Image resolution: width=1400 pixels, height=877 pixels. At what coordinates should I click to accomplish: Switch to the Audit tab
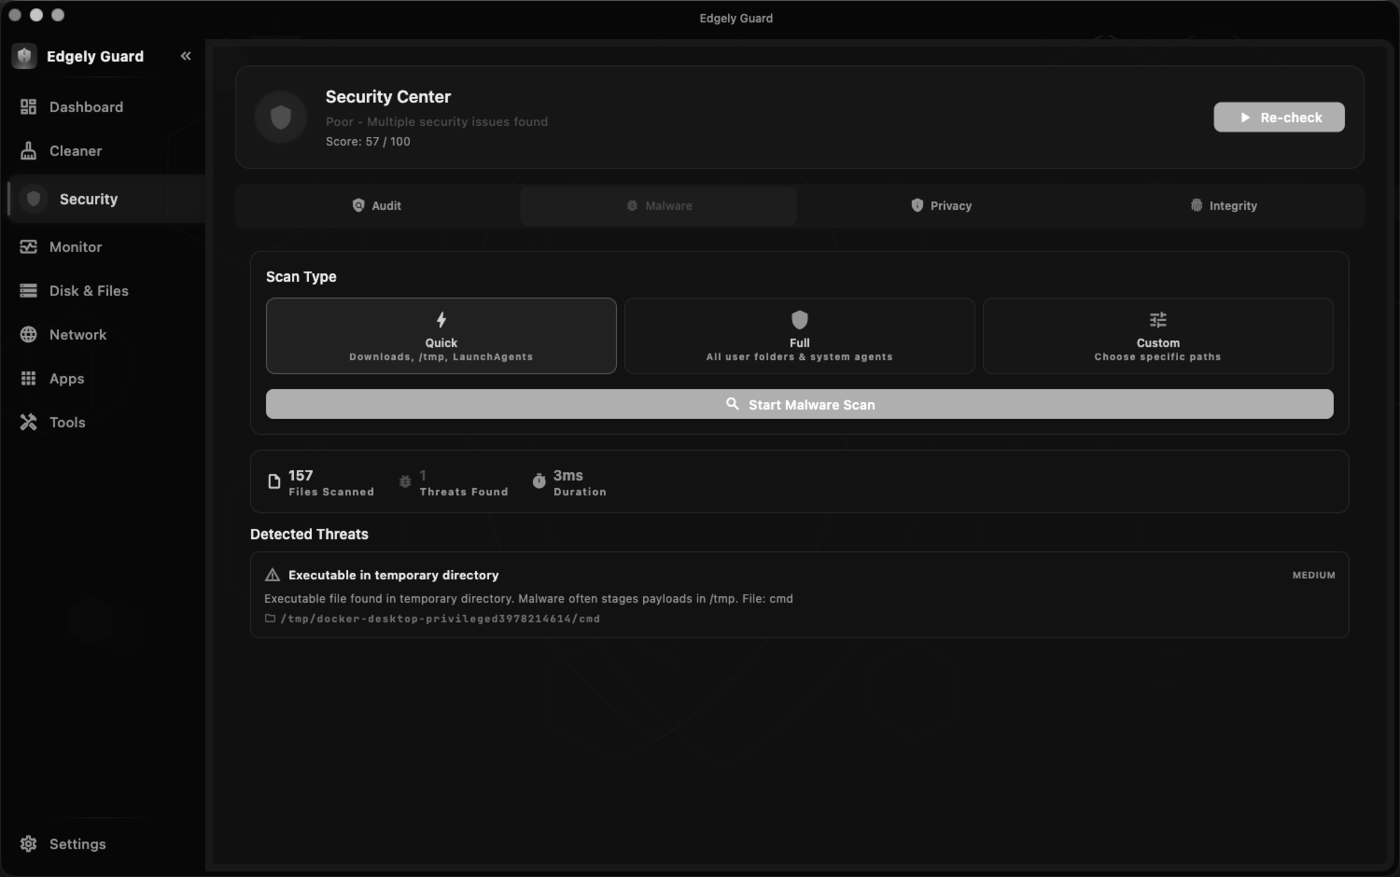coord(377,206)
